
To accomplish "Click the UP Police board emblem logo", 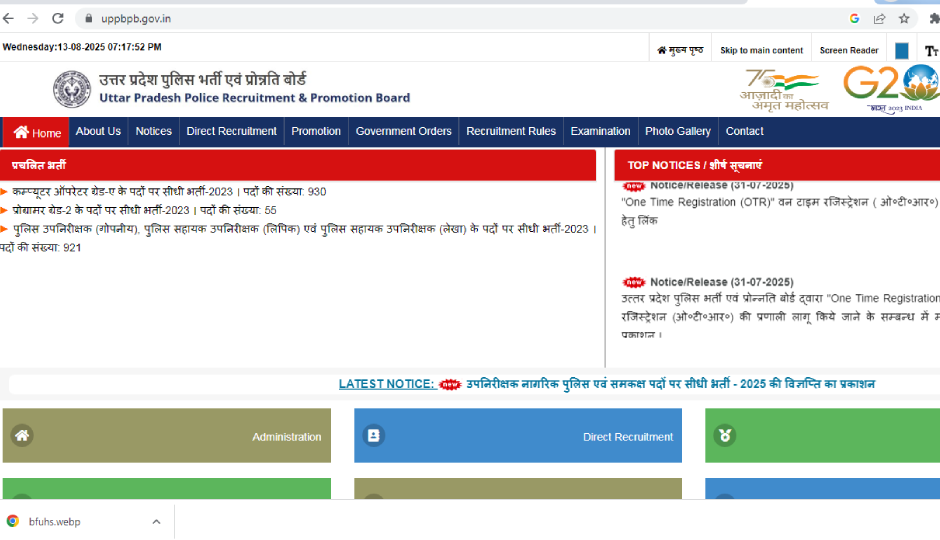I will 72,89.
